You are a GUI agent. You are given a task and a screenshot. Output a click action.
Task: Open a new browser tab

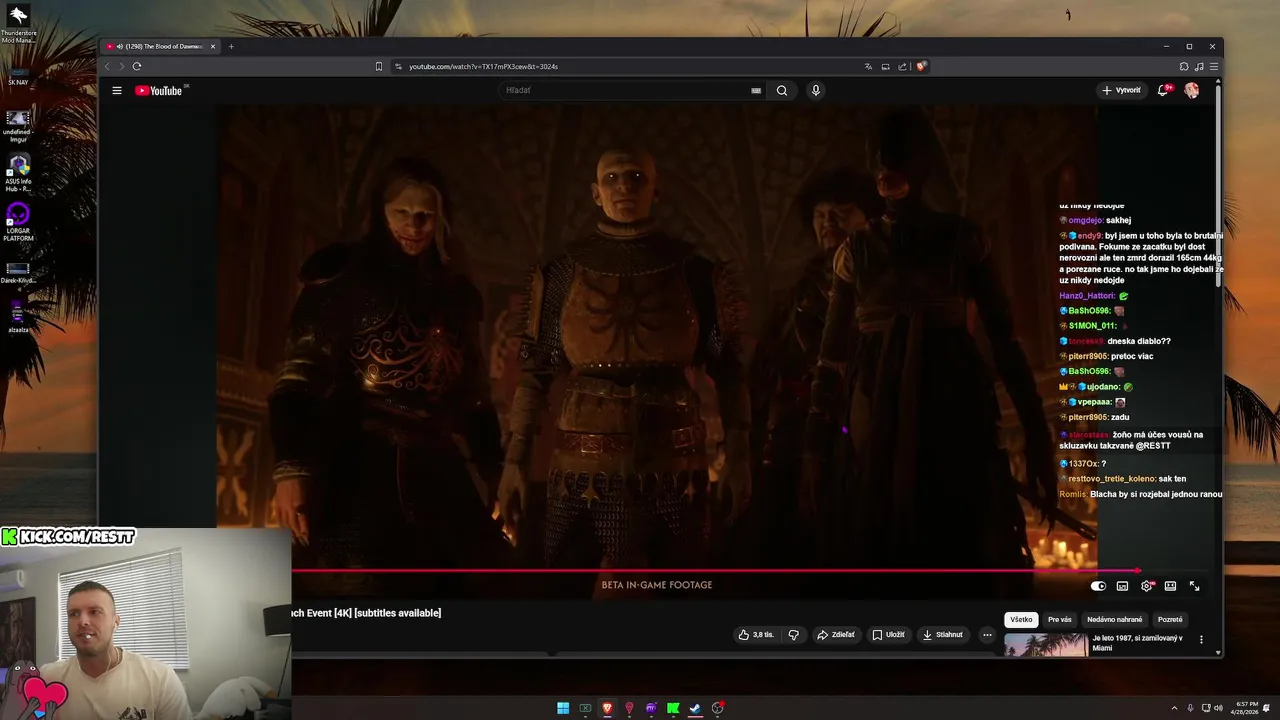click(x=231, y=46)
